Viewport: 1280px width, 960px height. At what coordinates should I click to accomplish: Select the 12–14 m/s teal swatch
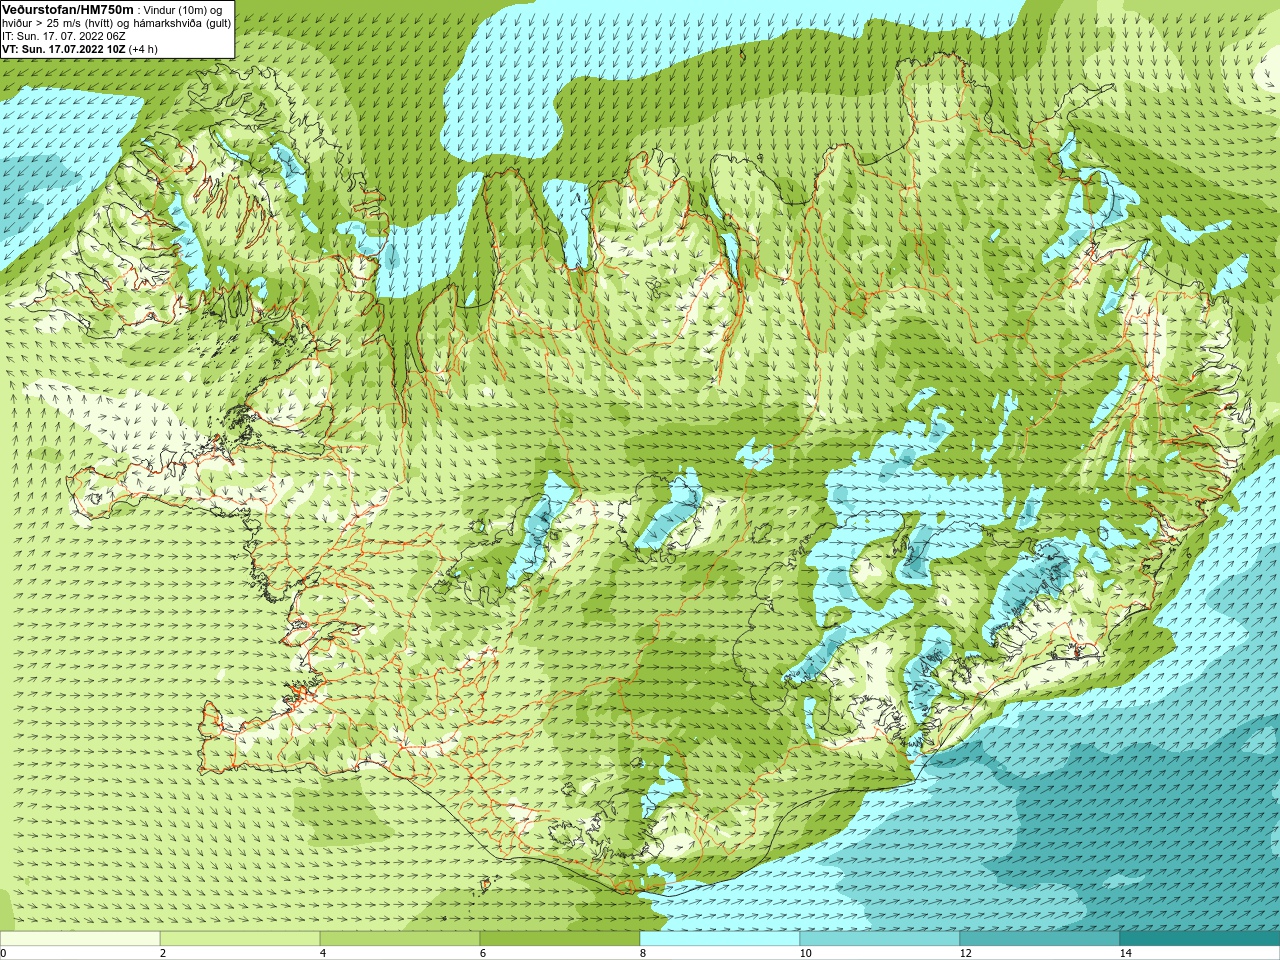[1040, 938]
